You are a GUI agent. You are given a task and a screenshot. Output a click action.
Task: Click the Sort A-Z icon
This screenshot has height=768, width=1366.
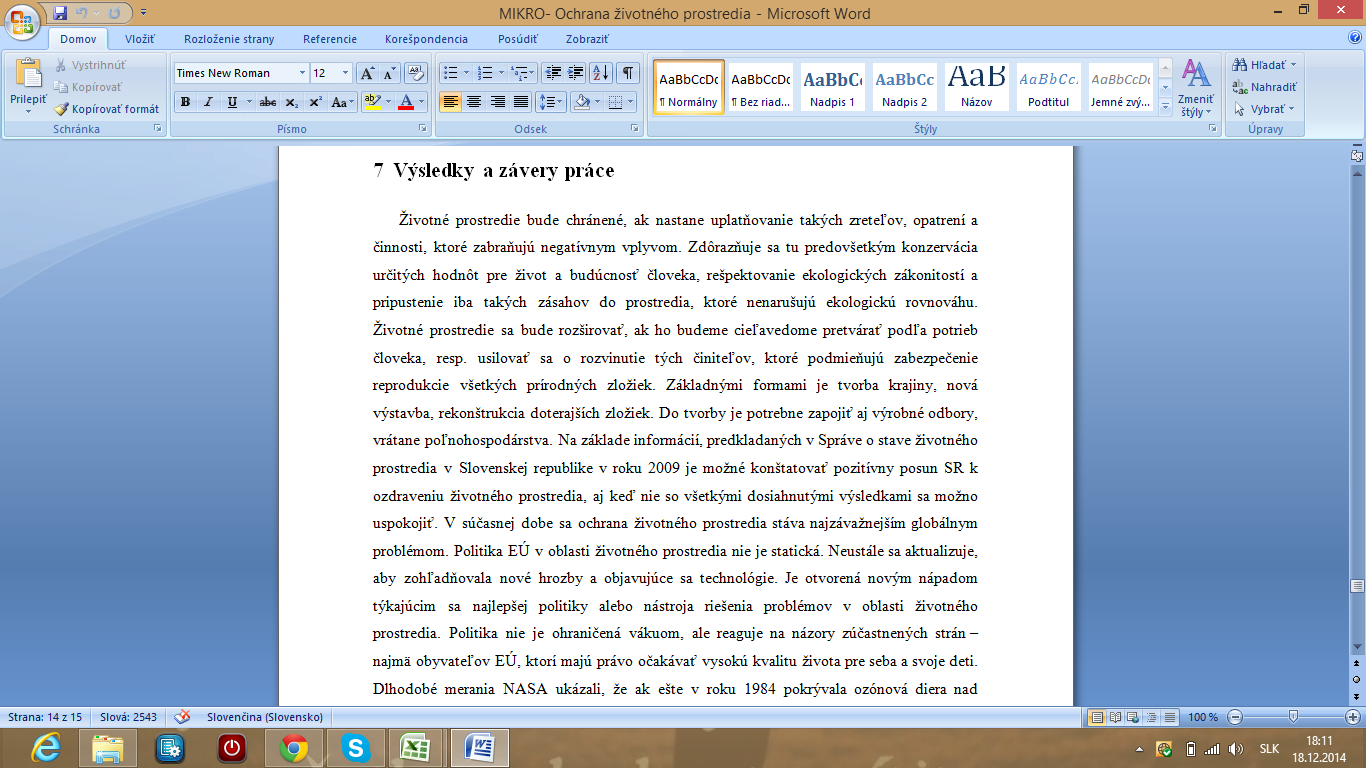point(600,73)
